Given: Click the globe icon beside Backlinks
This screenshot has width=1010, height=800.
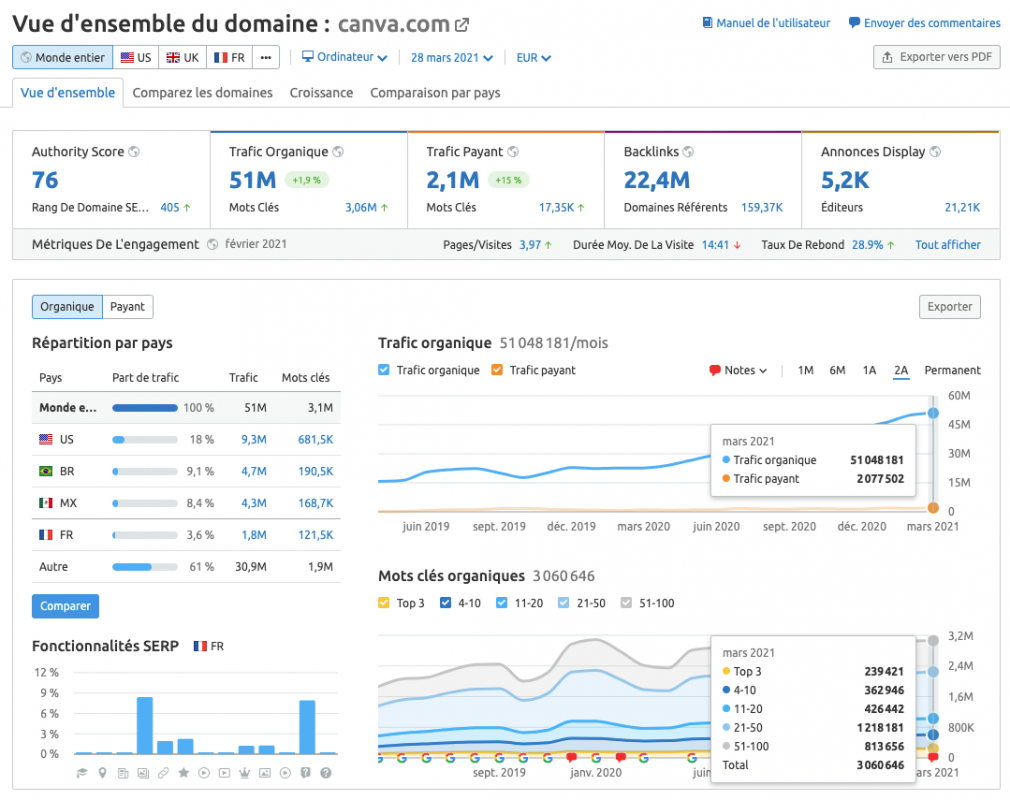Looking at the screenshot, I should 688,152.
